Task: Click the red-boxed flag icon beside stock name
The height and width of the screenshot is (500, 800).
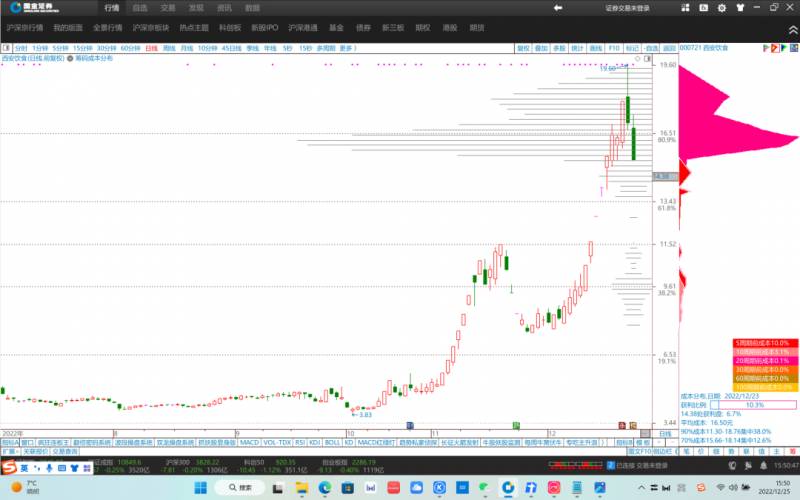Action: (774, 48)
